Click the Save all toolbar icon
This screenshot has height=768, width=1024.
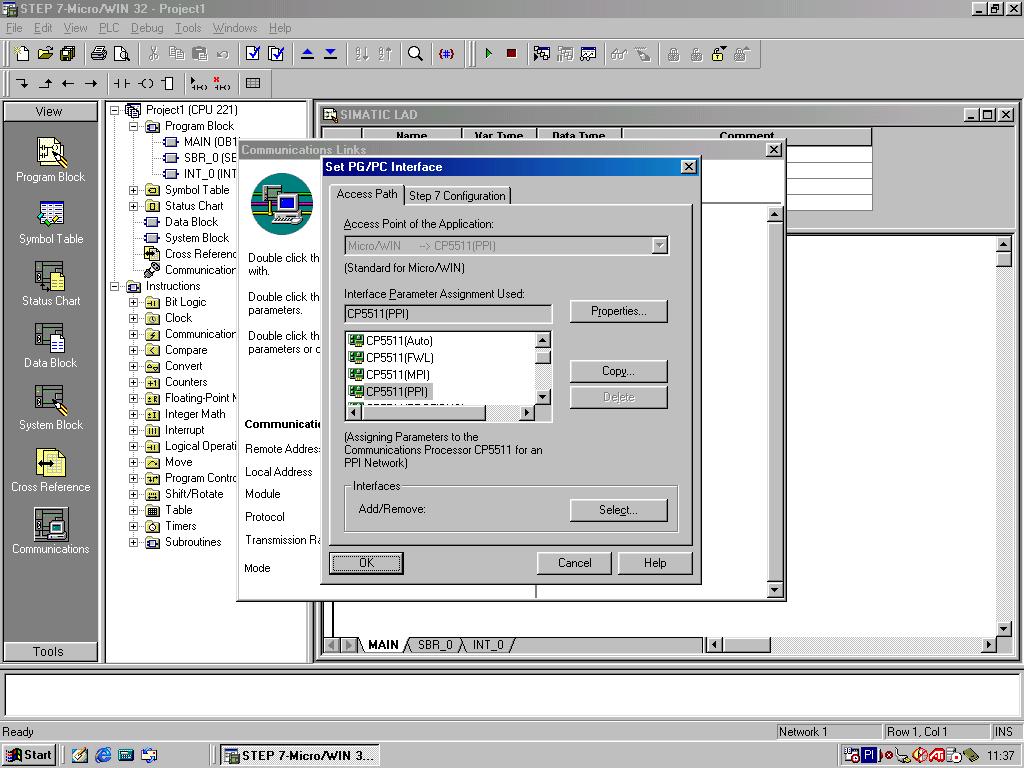pyautogui.click(x=68, y=54)
